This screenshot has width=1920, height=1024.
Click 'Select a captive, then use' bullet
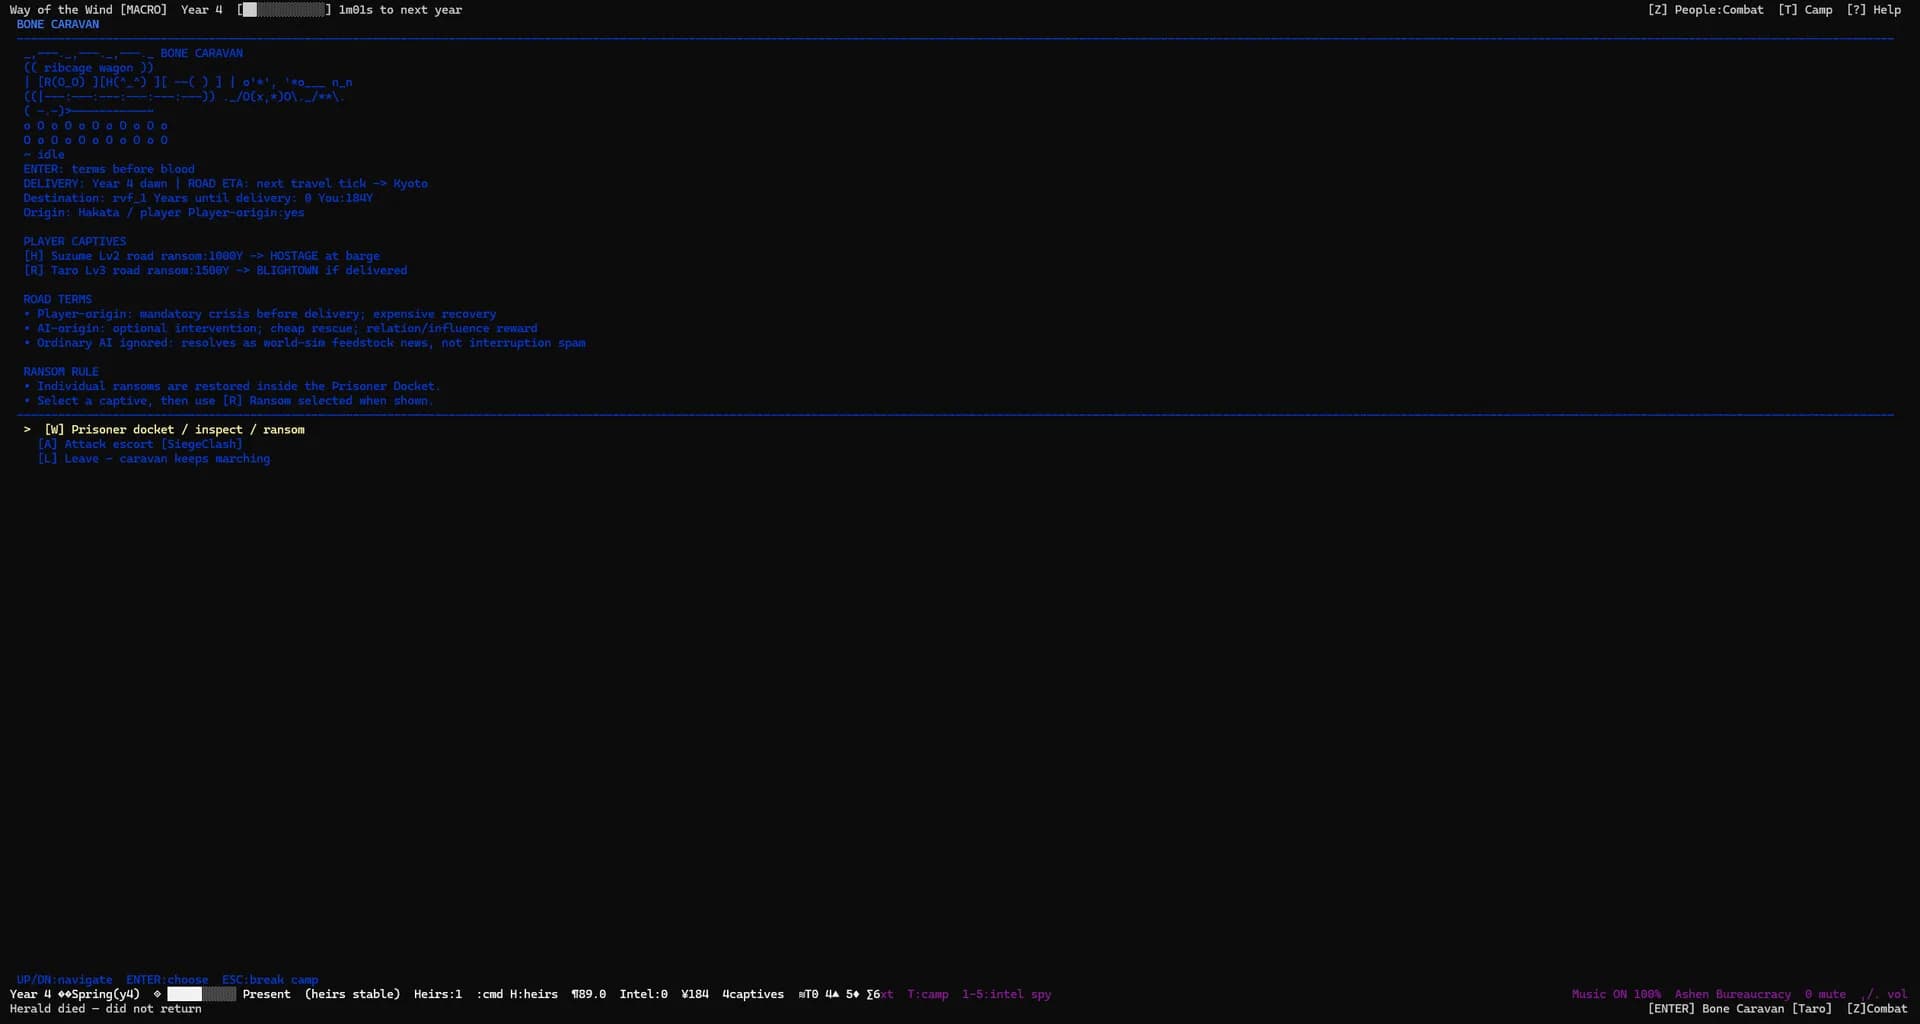click(228, 401)
